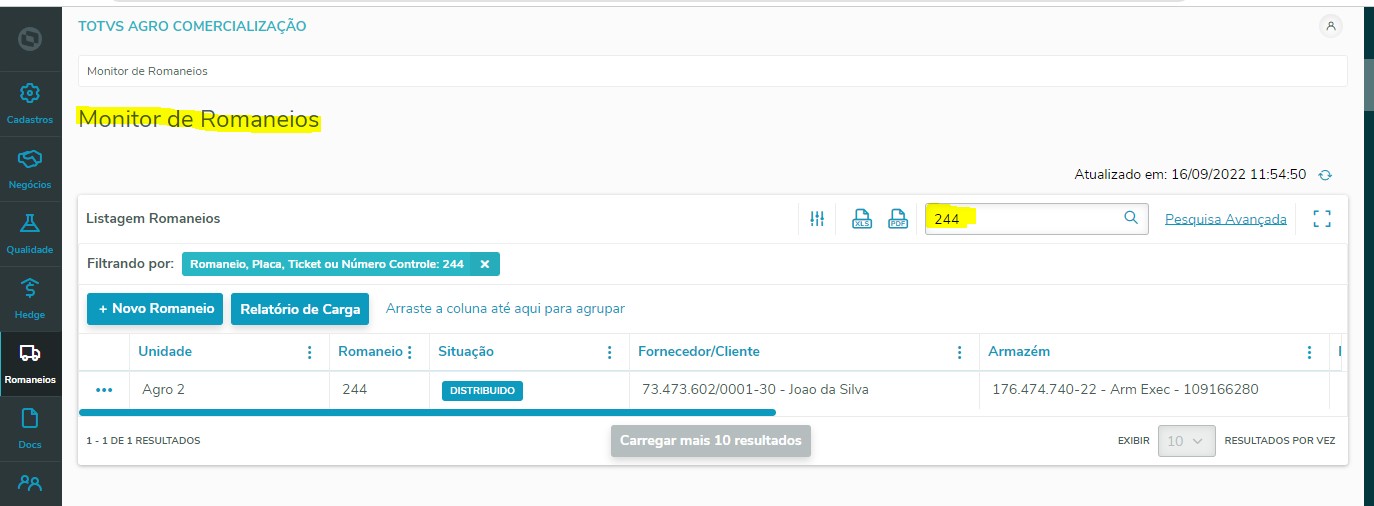
Task: Open the Hedge section in sidebar
Action: [x=30, y=299]
